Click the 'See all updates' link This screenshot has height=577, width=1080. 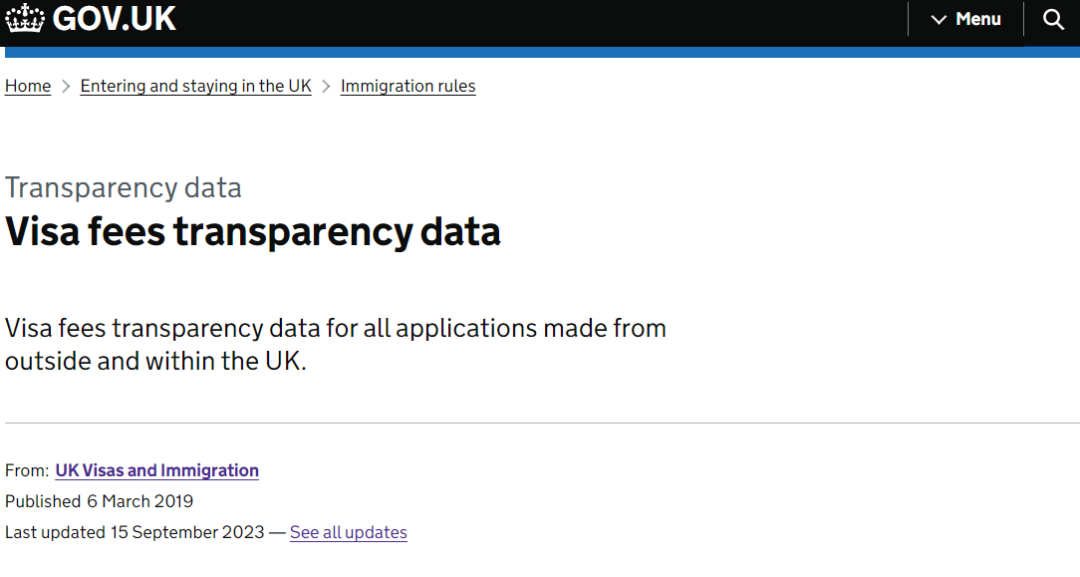pos(348,532)
